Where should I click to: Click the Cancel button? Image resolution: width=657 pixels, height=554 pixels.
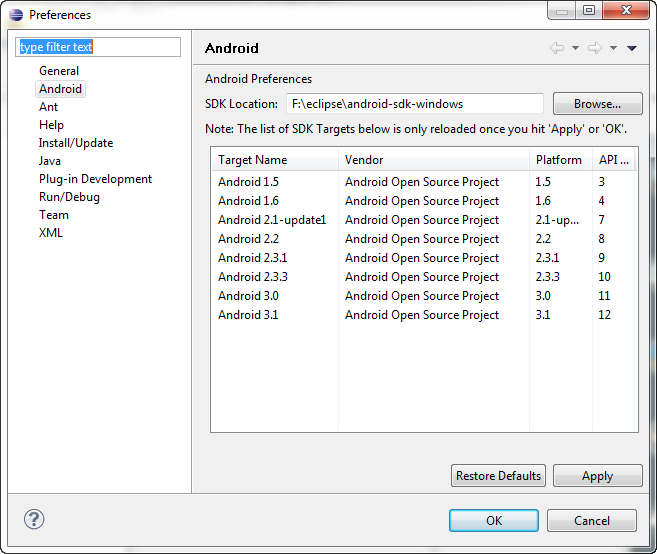[x=592, y=520]
